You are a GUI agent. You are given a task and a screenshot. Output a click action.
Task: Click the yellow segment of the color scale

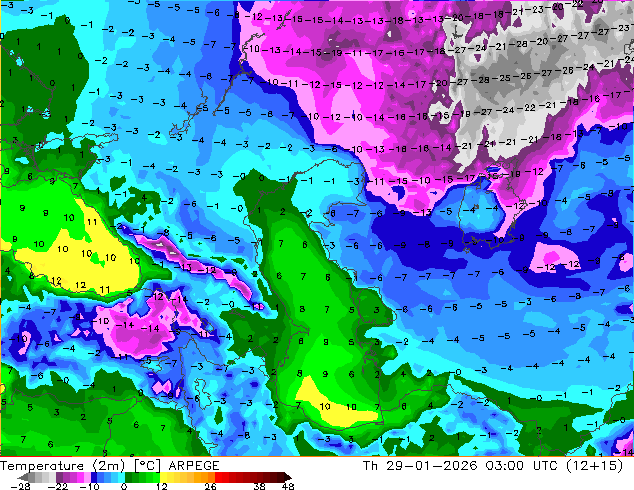[163, 477]
